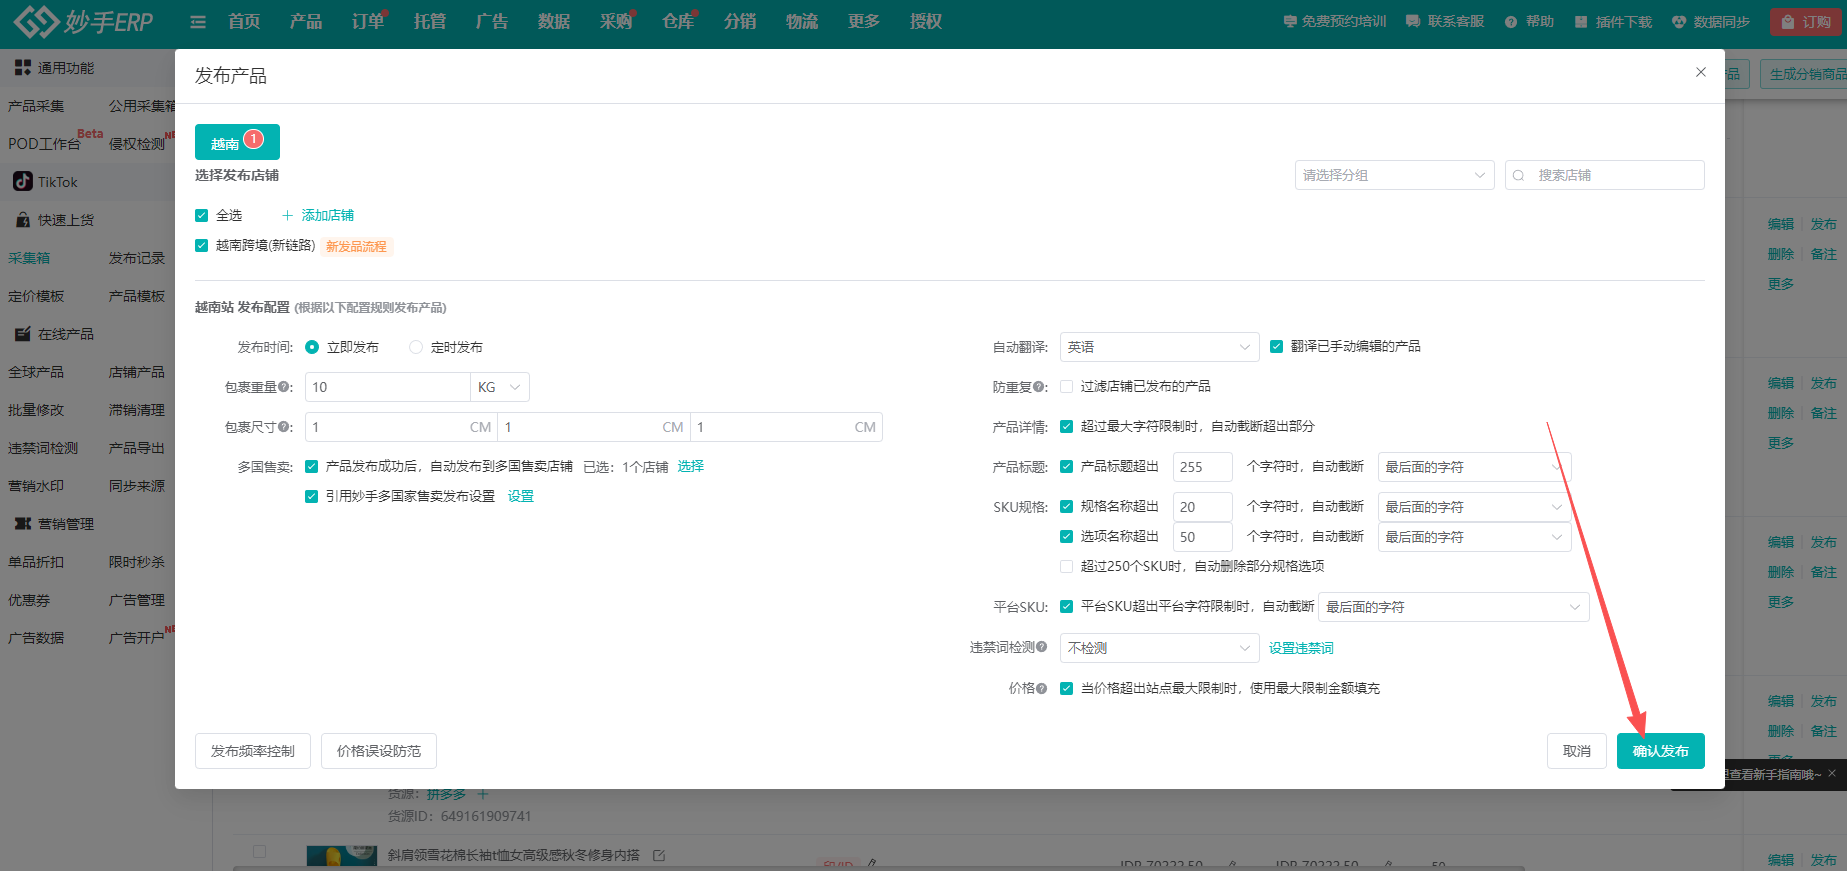Click the banned word detection help icon
Image resolution: width=1847 pixels, height=871 pixels.
[x=1042, y=647]
